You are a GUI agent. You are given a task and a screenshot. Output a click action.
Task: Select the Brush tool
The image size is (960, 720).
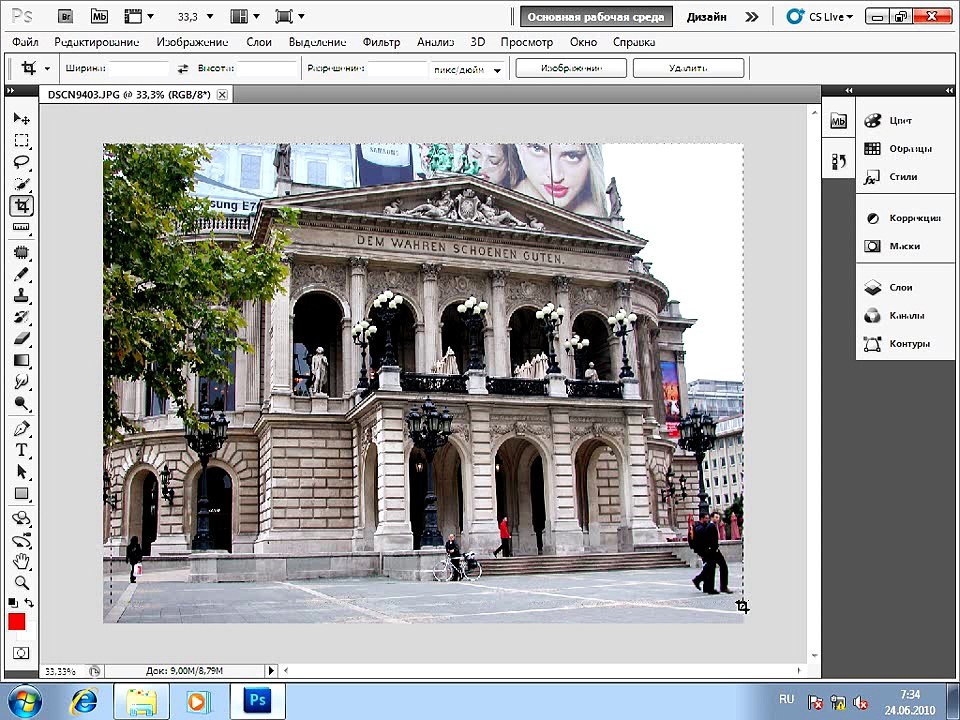click(21, 274)
